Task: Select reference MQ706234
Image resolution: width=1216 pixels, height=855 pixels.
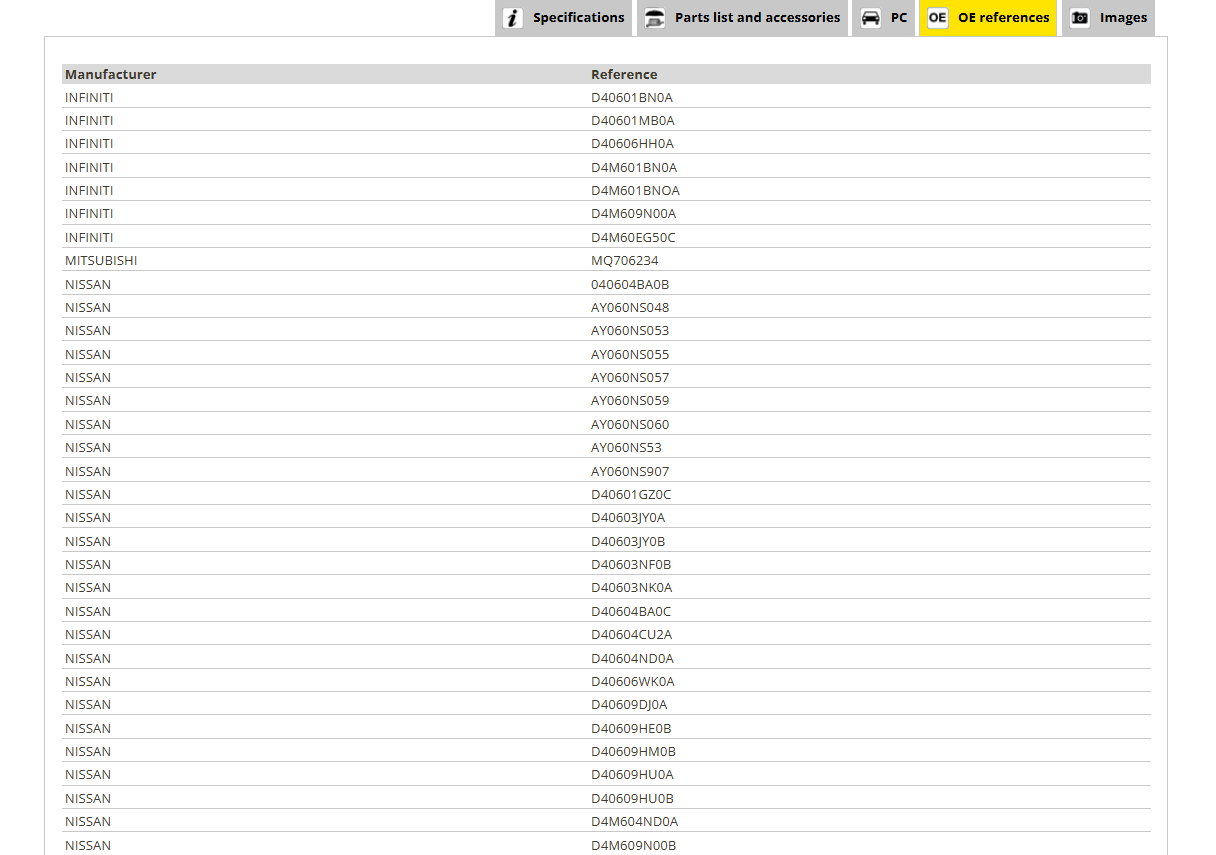Action: (625, 260)
